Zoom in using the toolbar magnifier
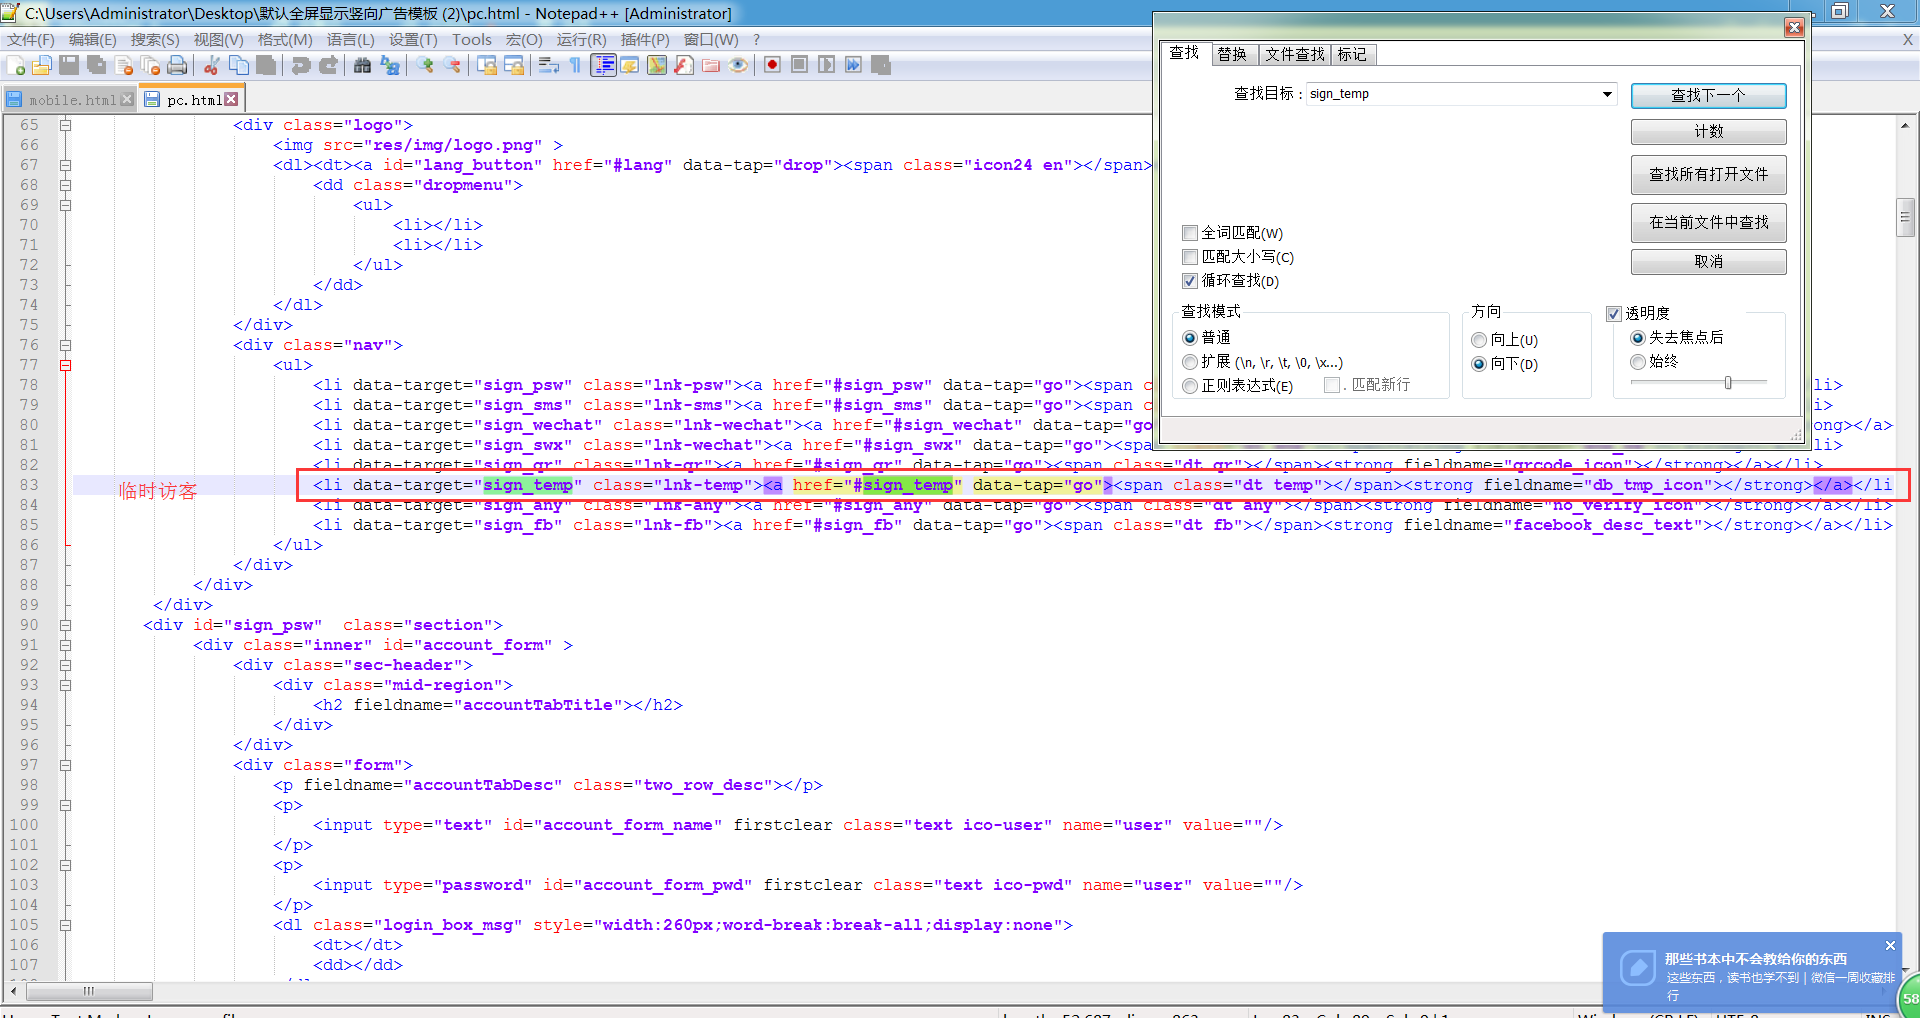1920x1018 pixels. [x=425, y=65]
